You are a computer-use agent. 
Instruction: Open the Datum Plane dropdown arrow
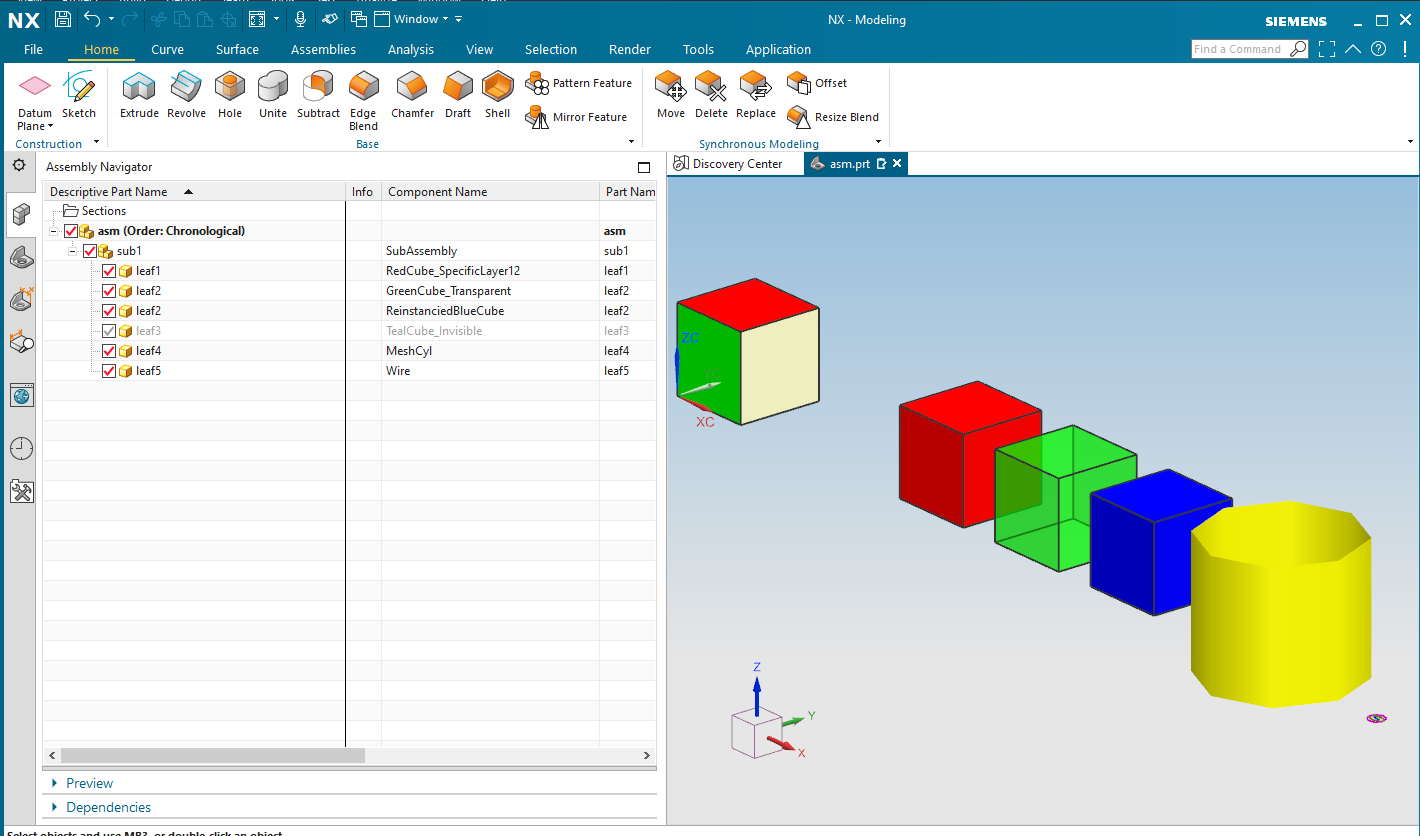(x=51, y=127)
